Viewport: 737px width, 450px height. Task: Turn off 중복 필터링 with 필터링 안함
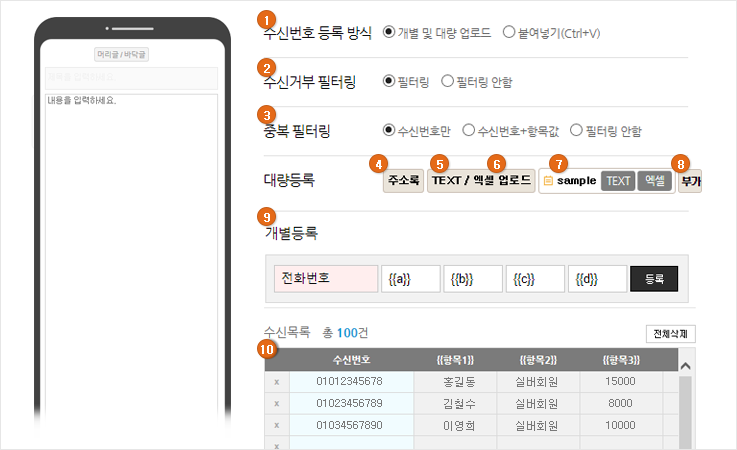tap(576, 130)
